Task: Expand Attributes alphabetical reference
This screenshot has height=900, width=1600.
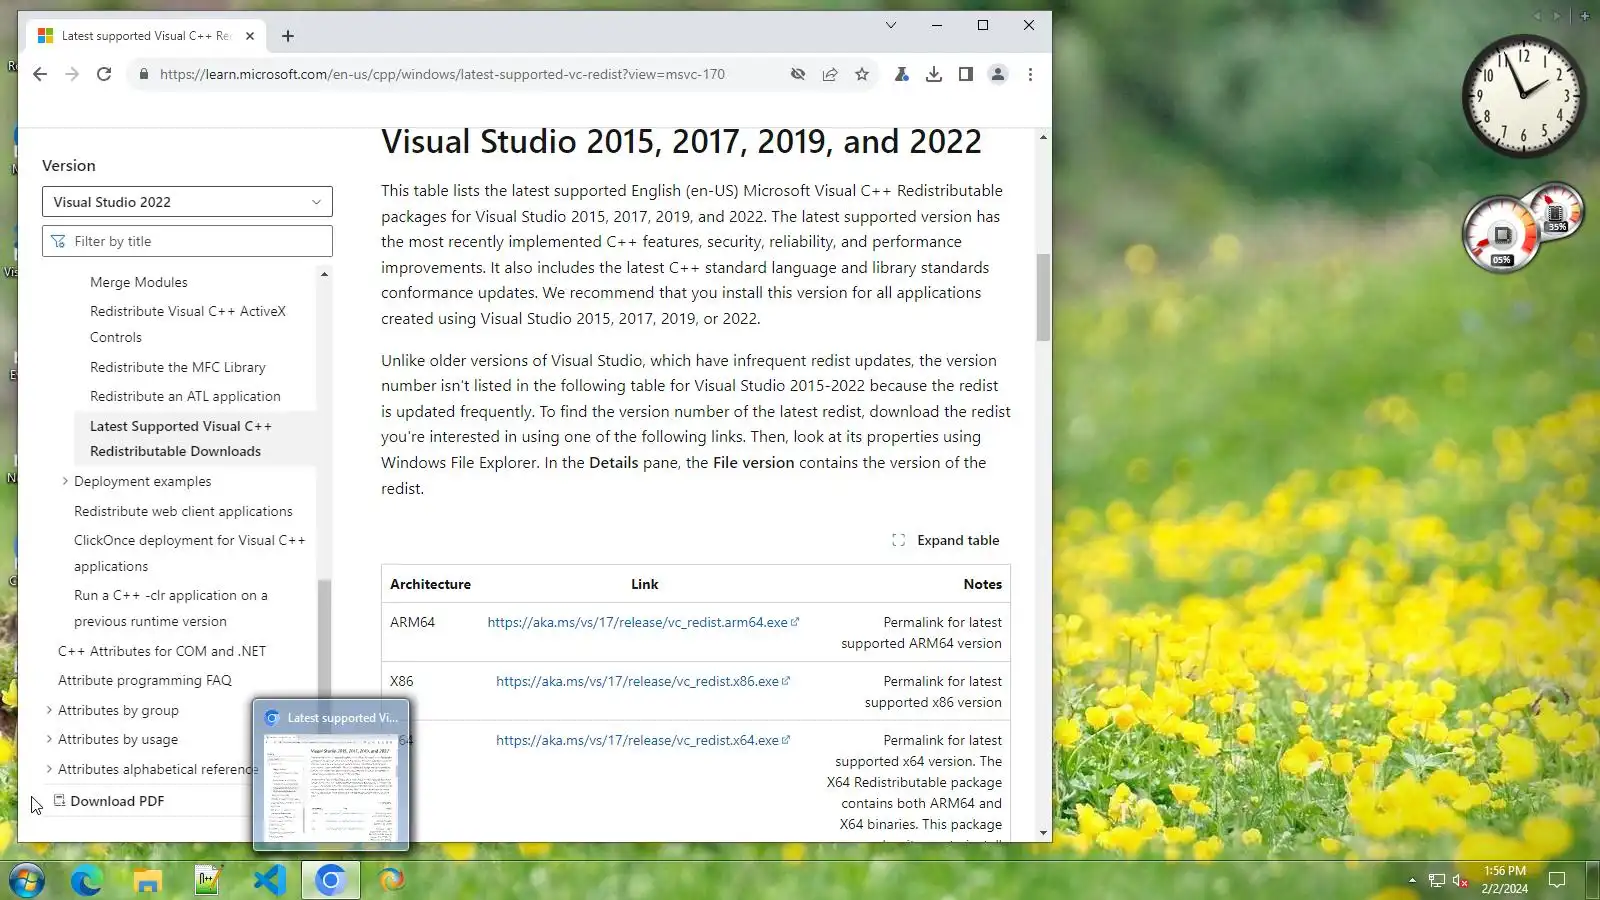Action: click(x=49, y=769)
